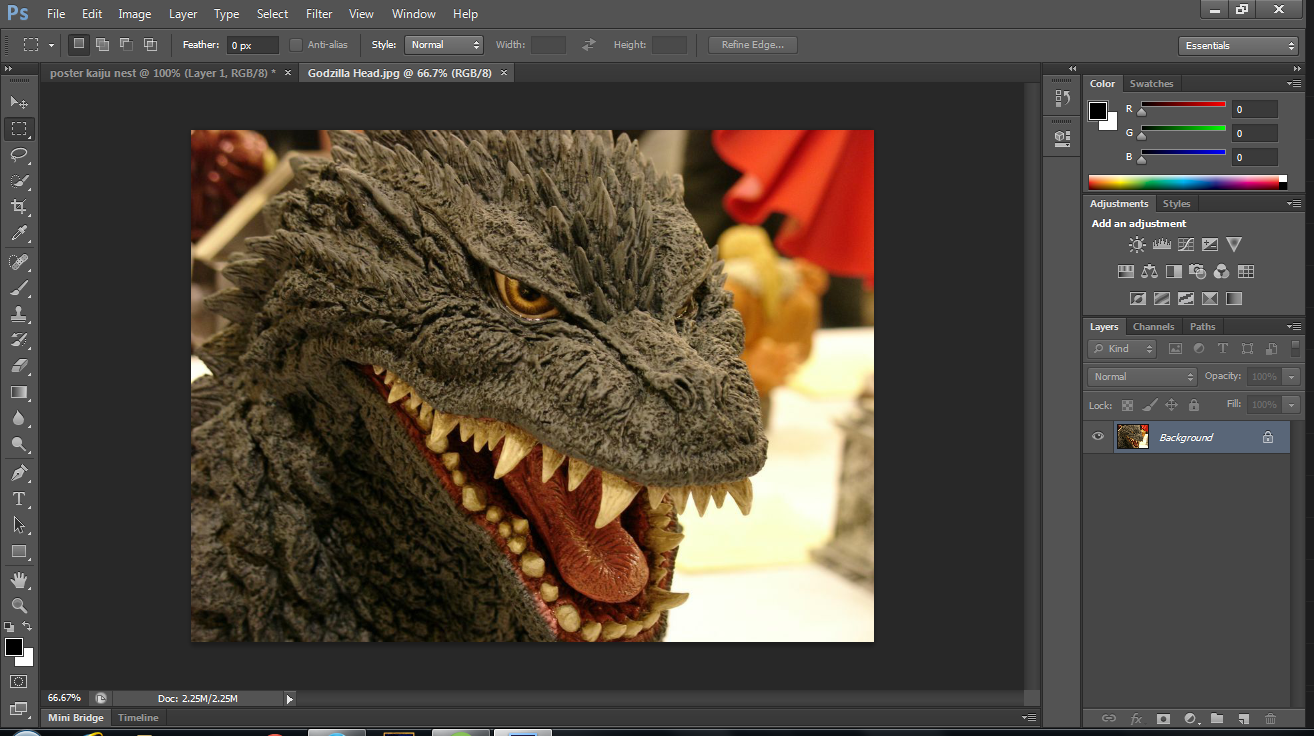Screen dimensions: 1314x736
Task: Switch to the Channels tab
Action: click(1153, 327)
